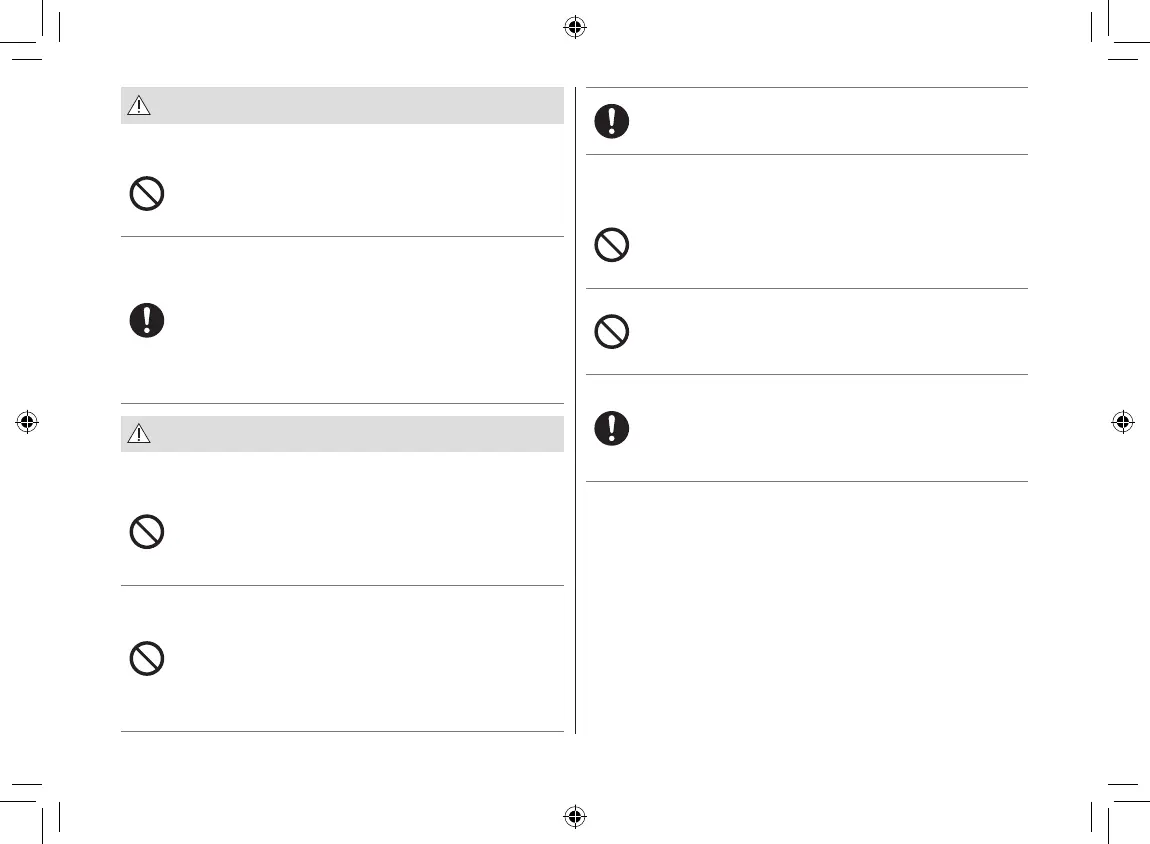
Task: Select the top exclamation icon in right column
Action: pyautogui.click(x=612, y=121)
